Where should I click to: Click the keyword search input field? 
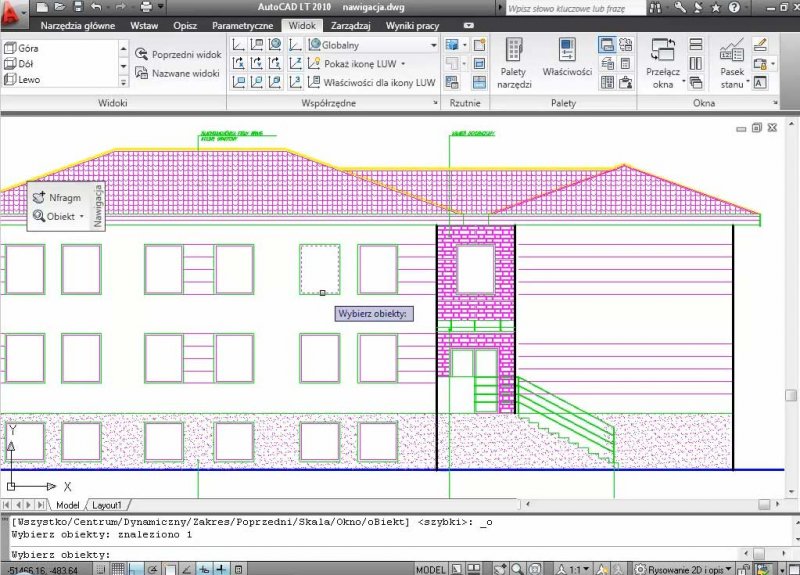[575, 8]
